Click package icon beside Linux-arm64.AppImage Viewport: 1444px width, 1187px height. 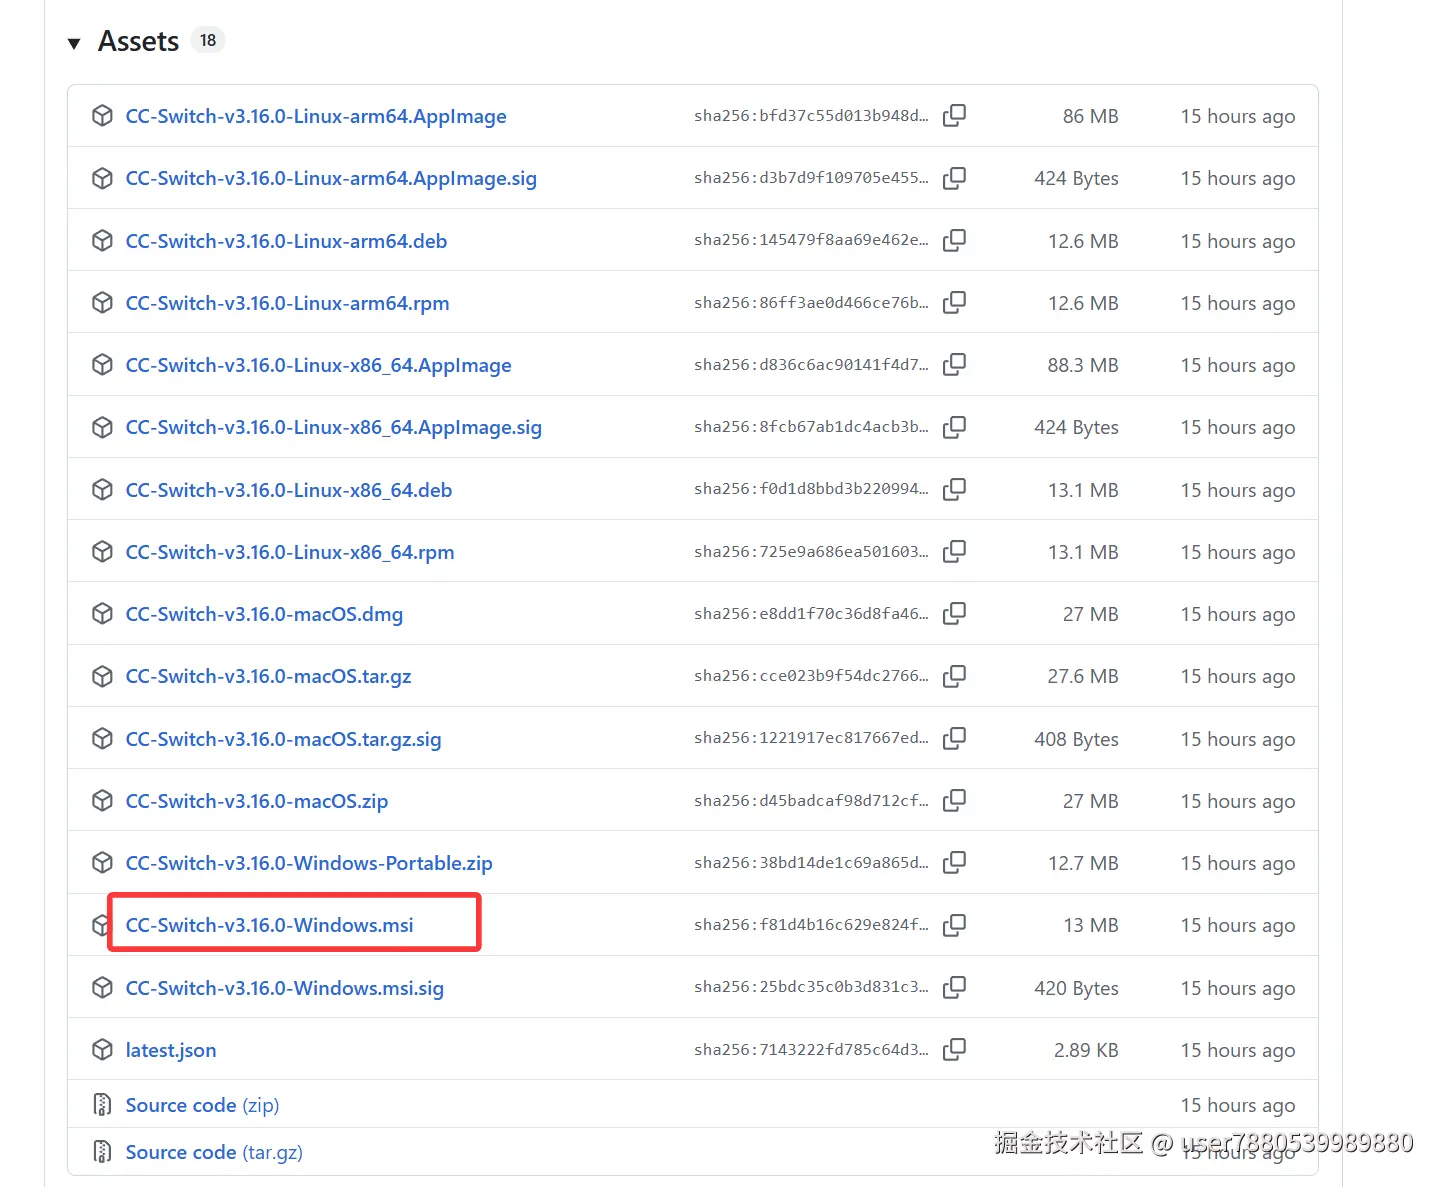[102, 116]
